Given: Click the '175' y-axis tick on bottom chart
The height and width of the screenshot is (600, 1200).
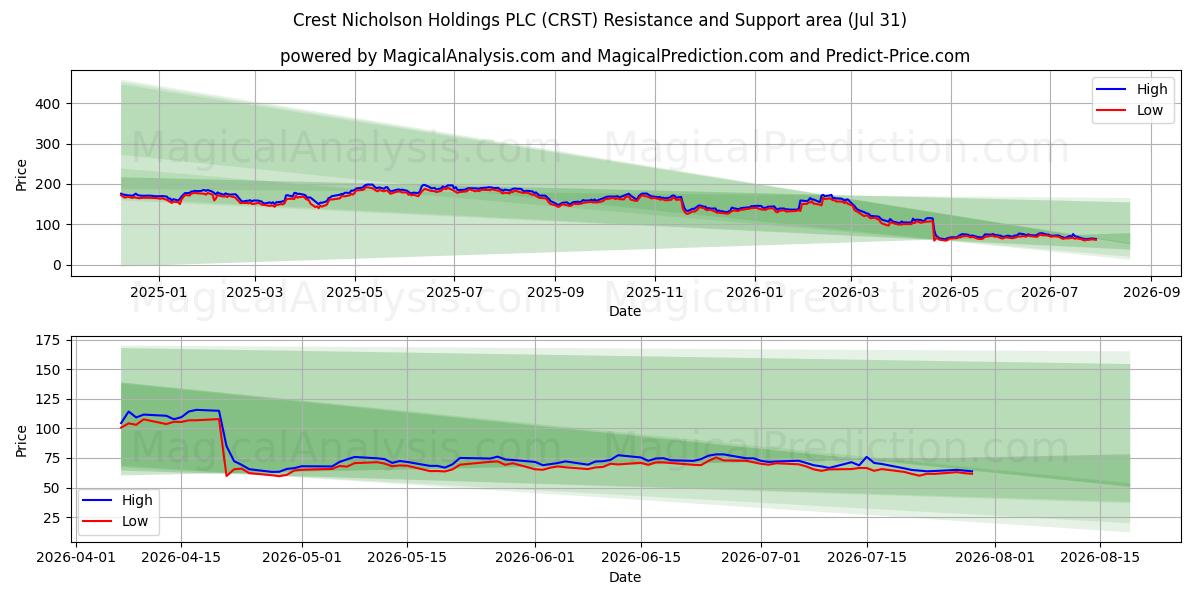Looking at the screenshot, I should pyautogui.click(x=50, y=341).
